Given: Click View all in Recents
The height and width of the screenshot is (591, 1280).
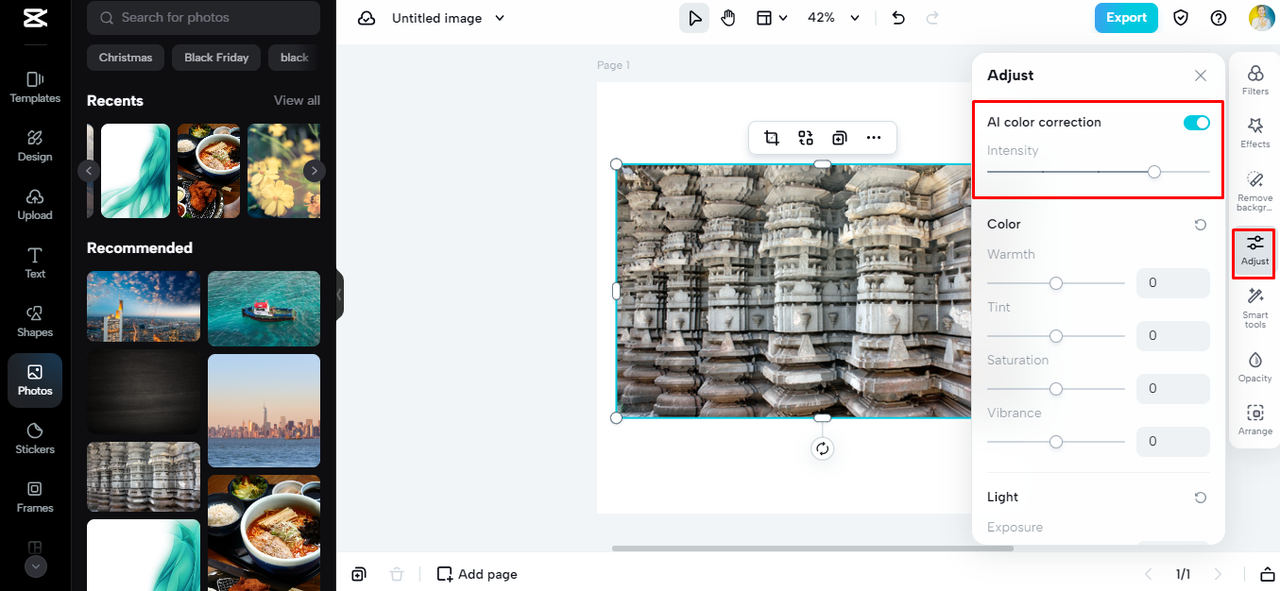Looking at the screenshot, I should 297,101.
